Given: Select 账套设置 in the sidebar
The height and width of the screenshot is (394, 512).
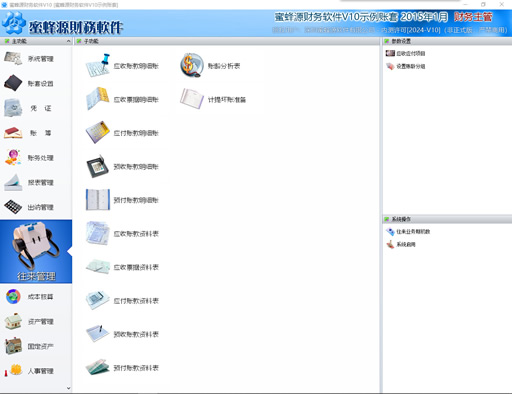Looking at the screenshot, I should pos(36,83).
